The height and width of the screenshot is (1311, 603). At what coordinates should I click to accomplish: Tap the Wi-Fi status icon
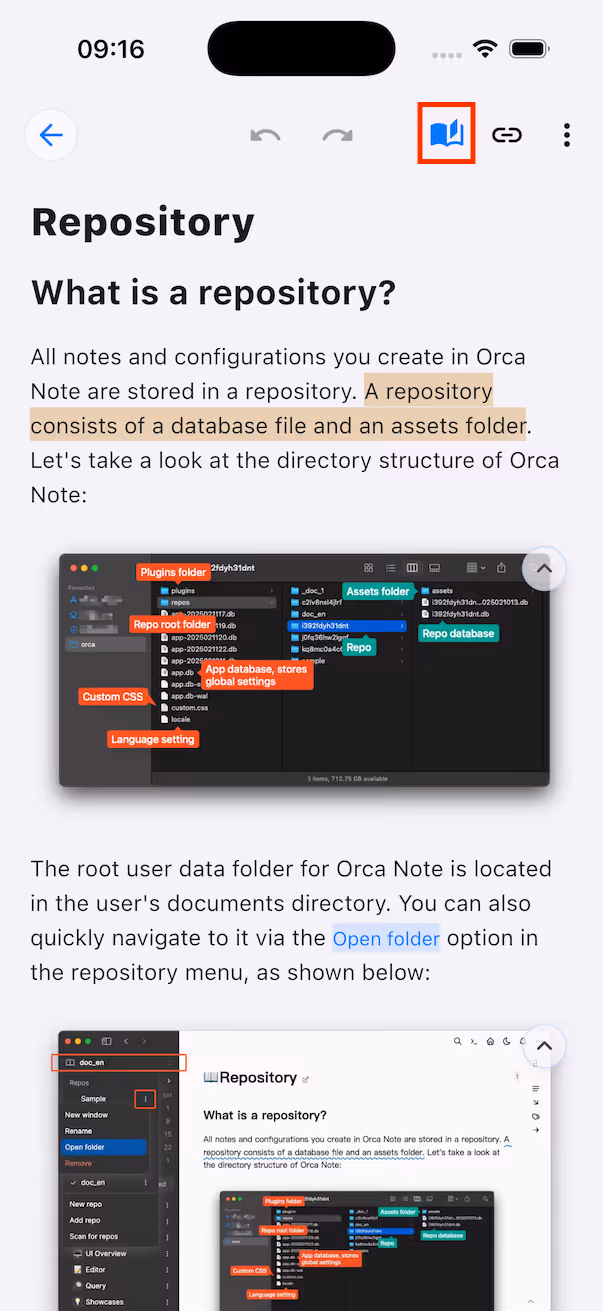tap(486, 49)
